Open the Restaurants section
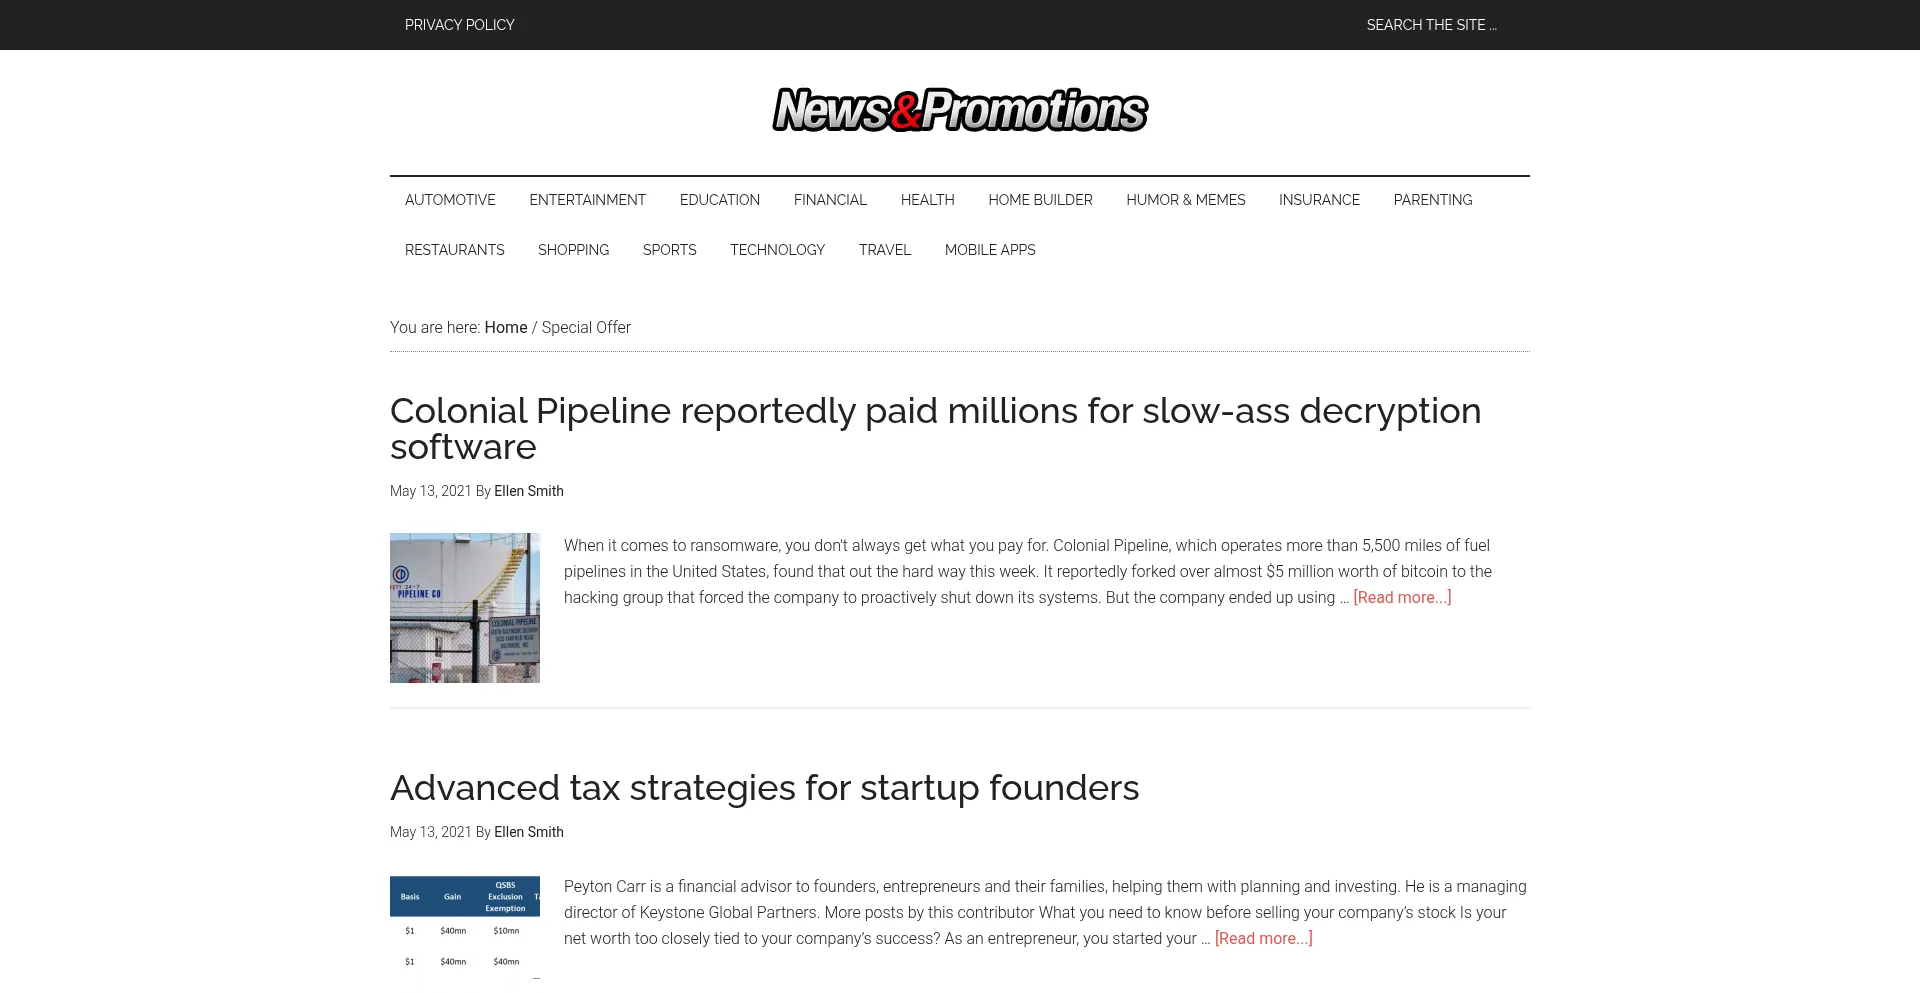The image size is (1920, 993). [x=454, y=250]
